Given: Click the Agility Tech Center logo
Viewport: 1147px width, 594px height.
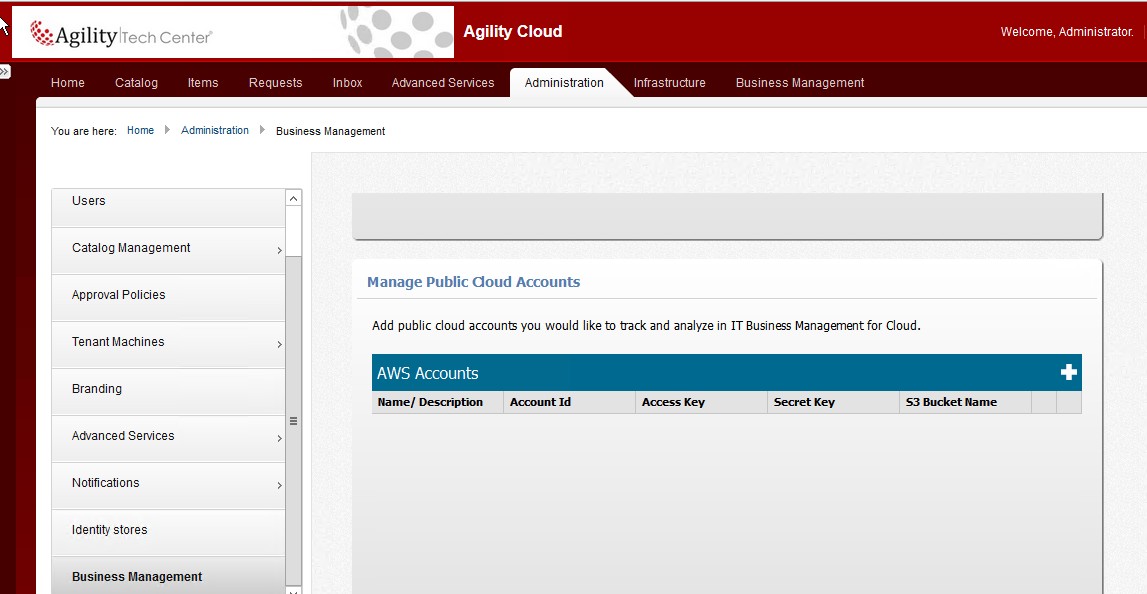Looking at the screenshot, I should [x=121, y=35].
